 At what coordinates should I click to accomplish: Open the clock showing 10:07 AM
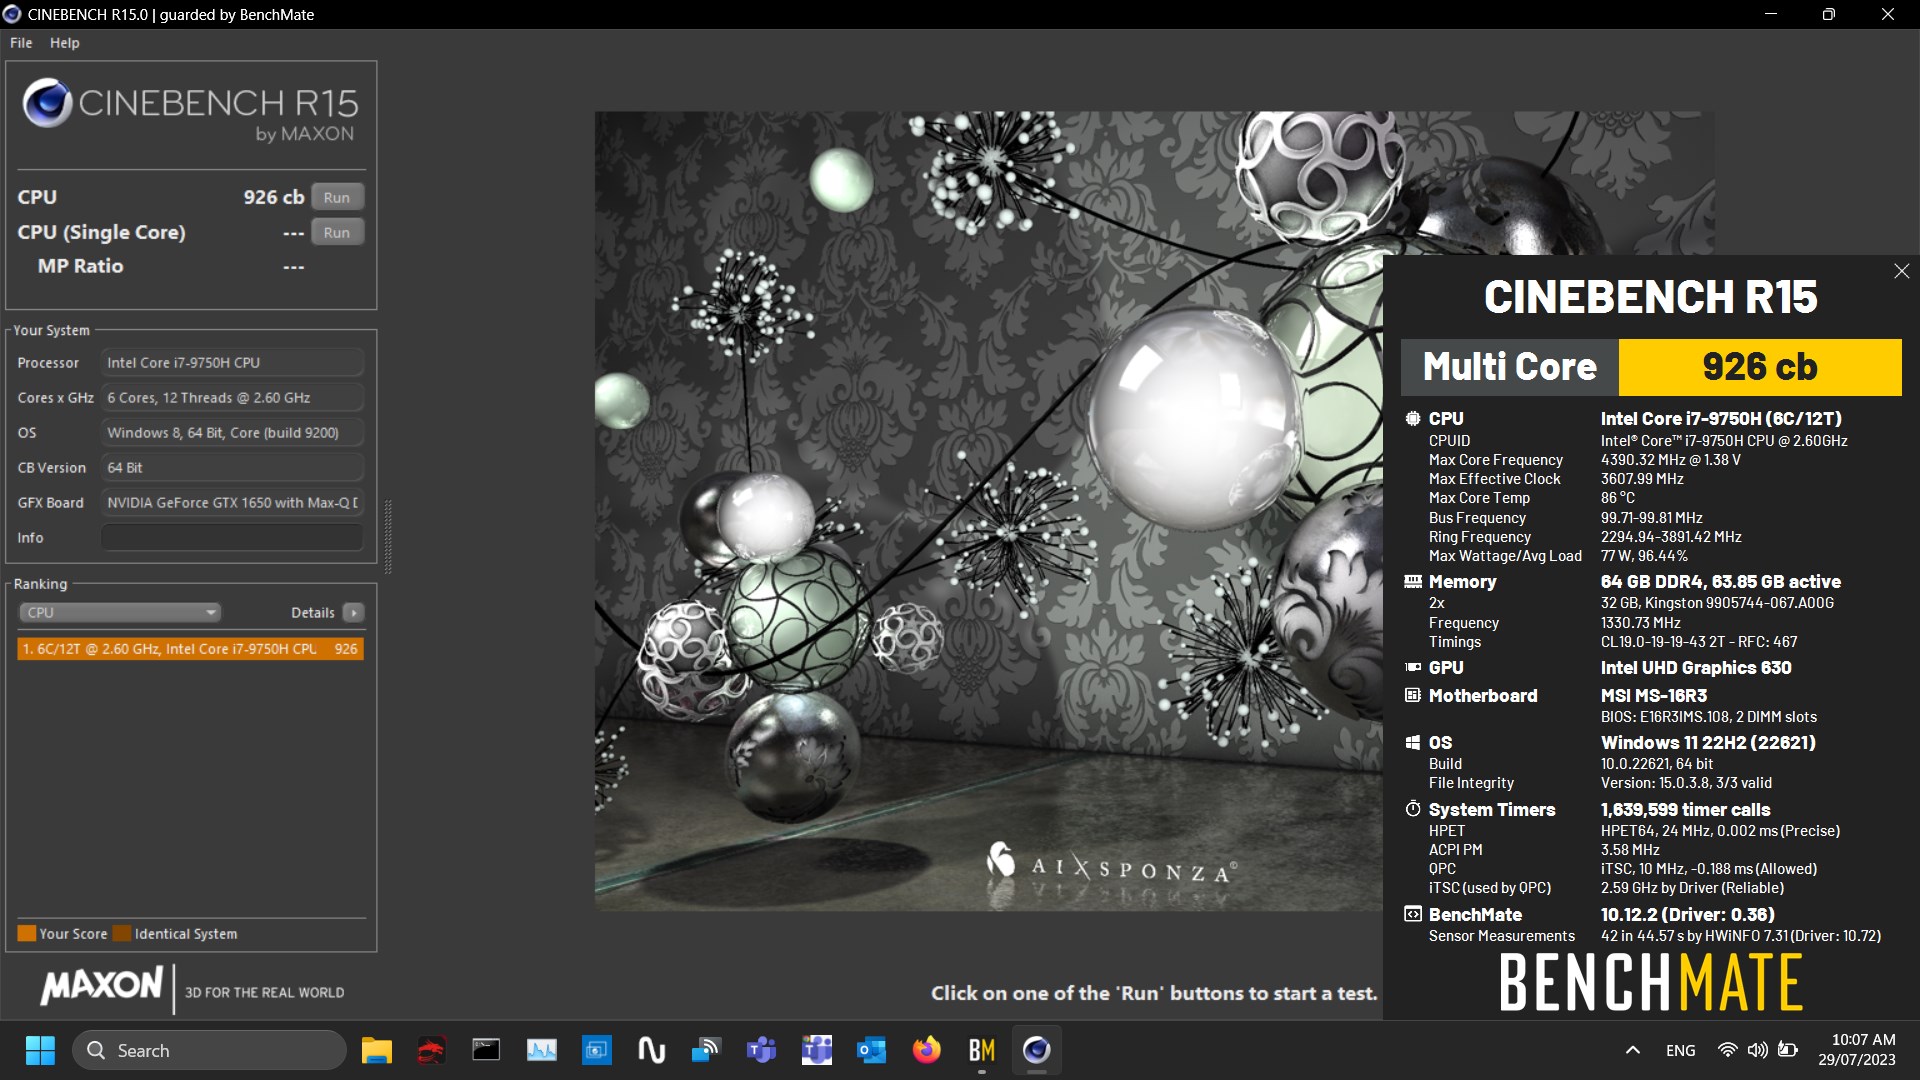click(x=1857, y=1050)
